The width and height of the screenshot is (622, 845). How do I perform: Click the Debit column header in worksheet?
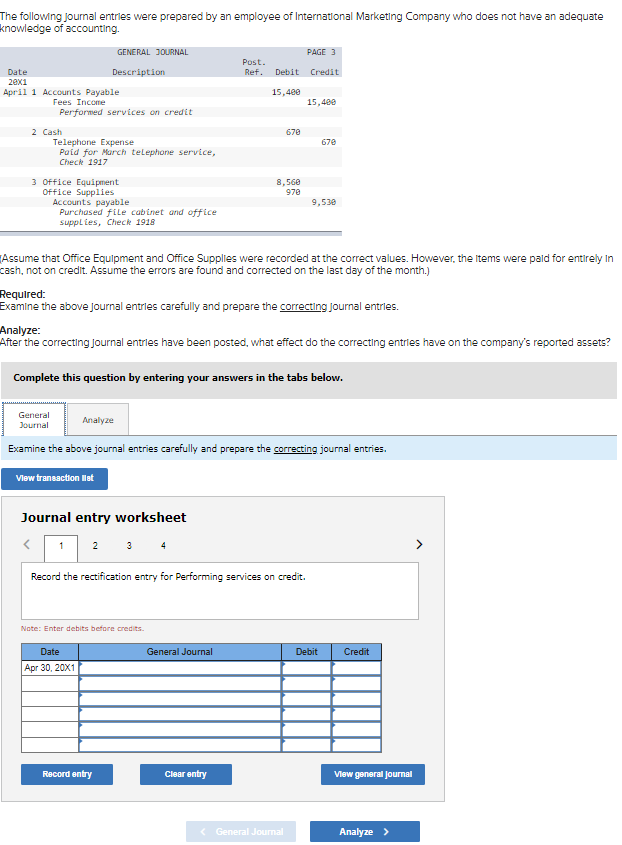coord(307,652)
